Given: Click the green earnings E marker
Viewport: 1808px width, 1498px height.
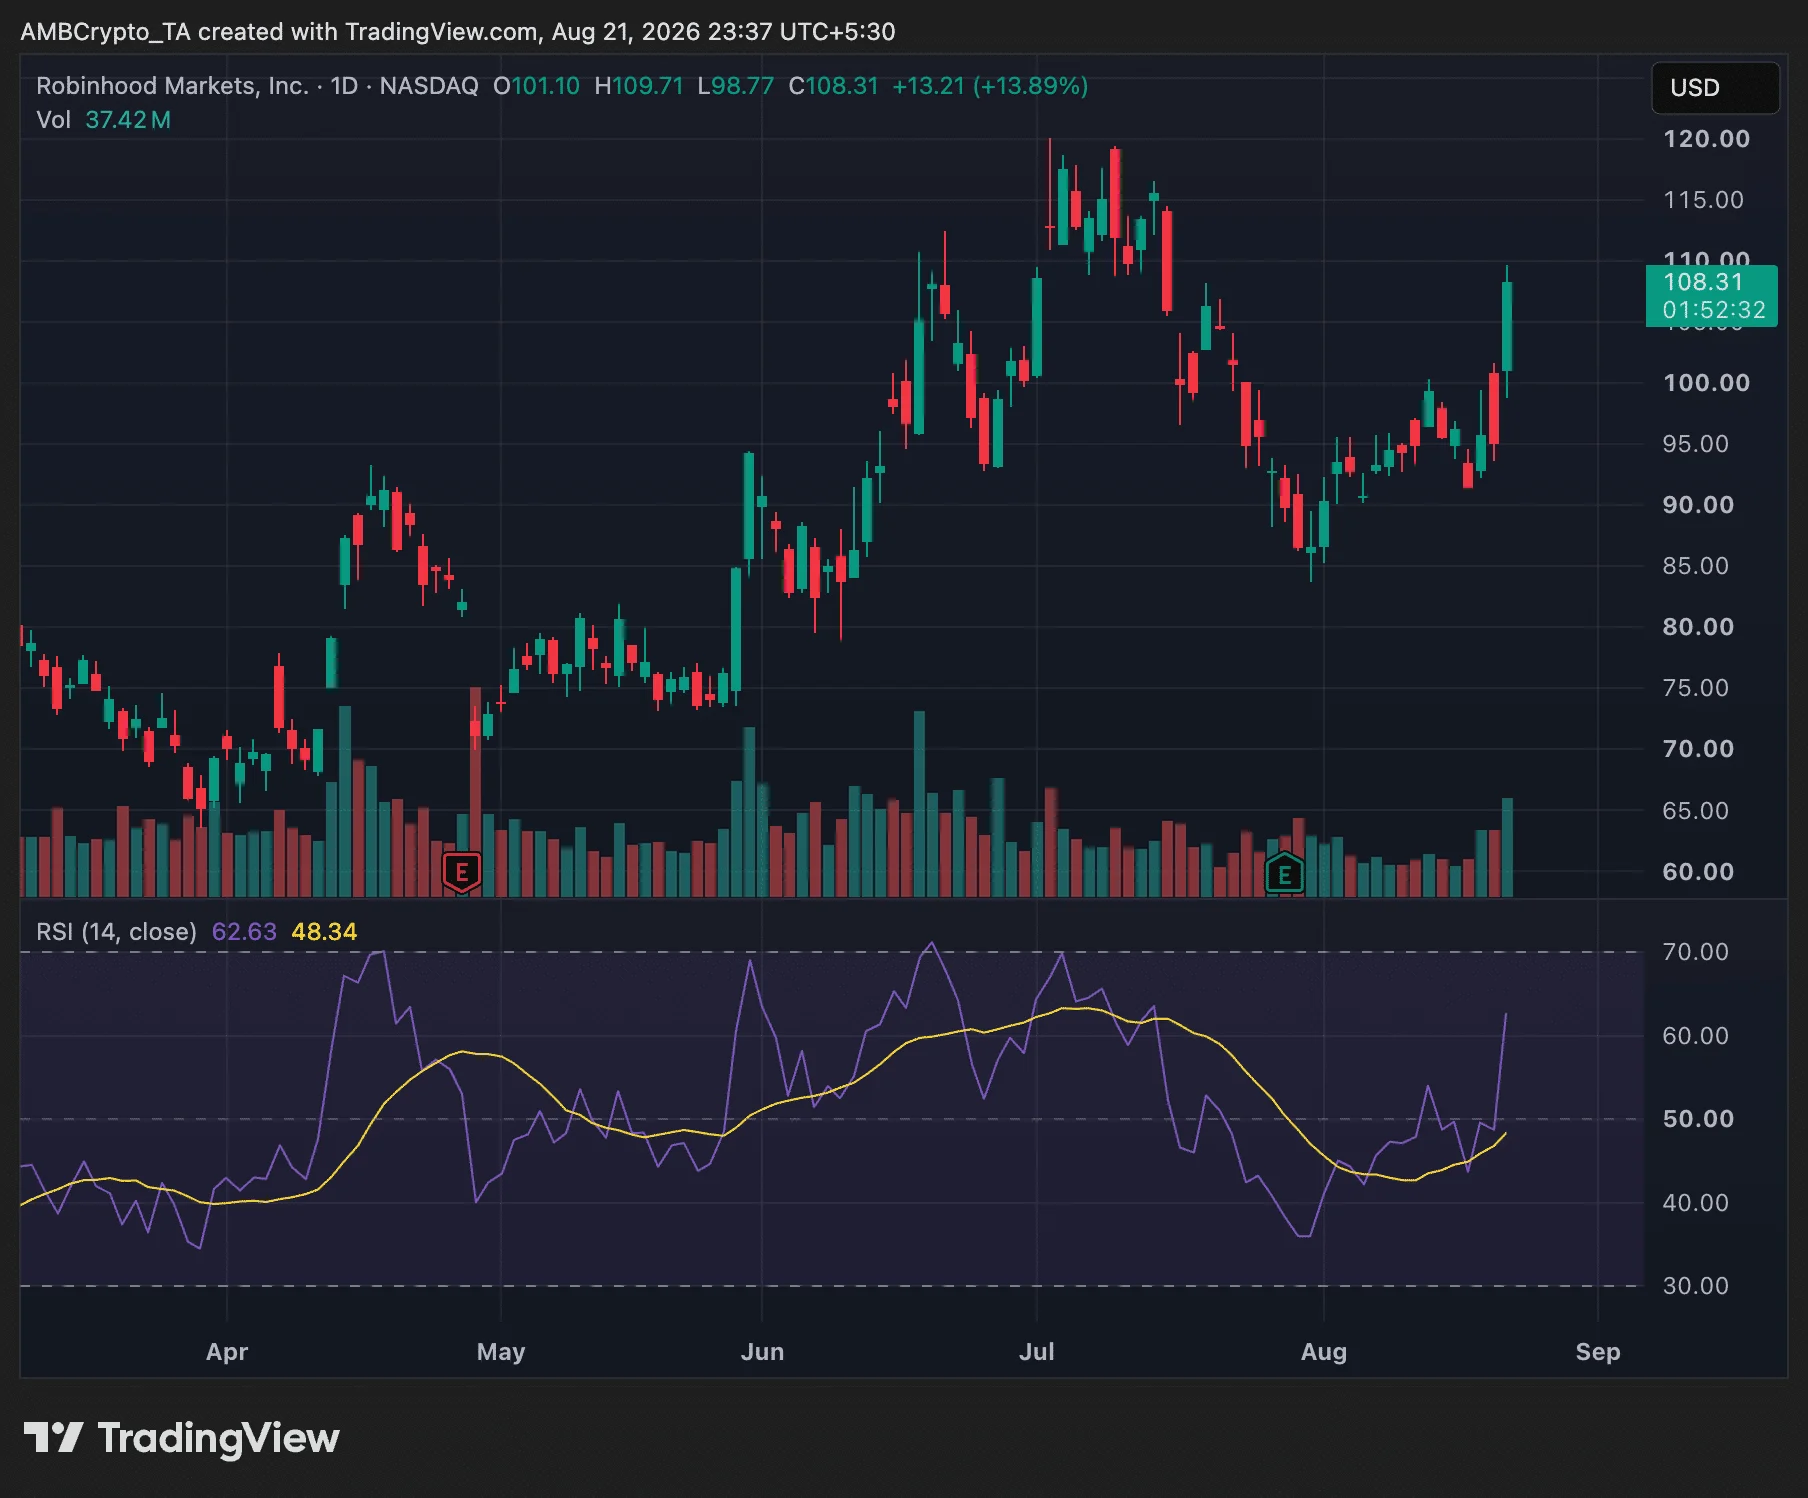Looking at the screenshot, I should point(1284,873).
